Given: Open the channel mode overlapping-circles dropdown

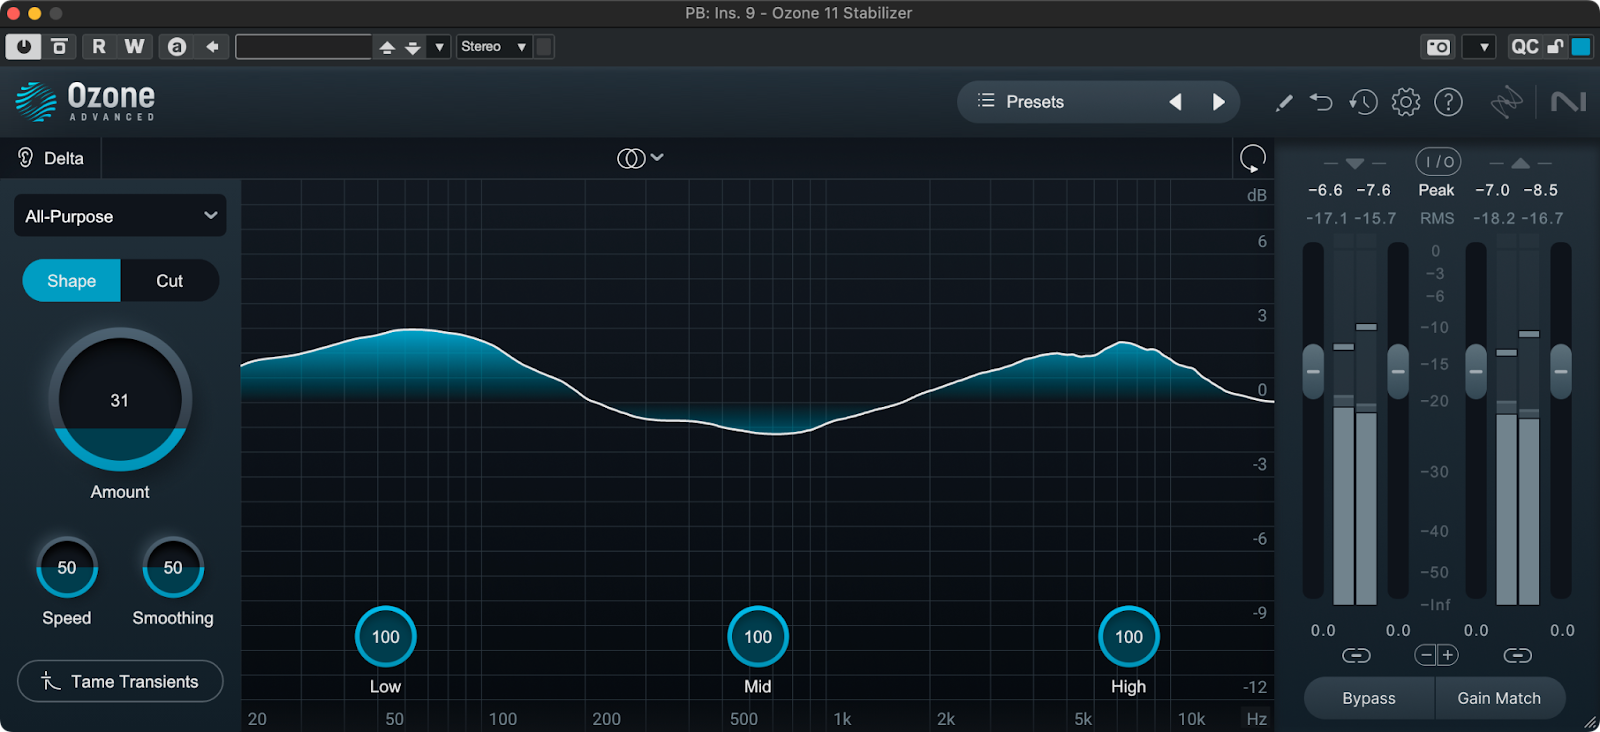Looking at the screenshot, I should point(640,158).
